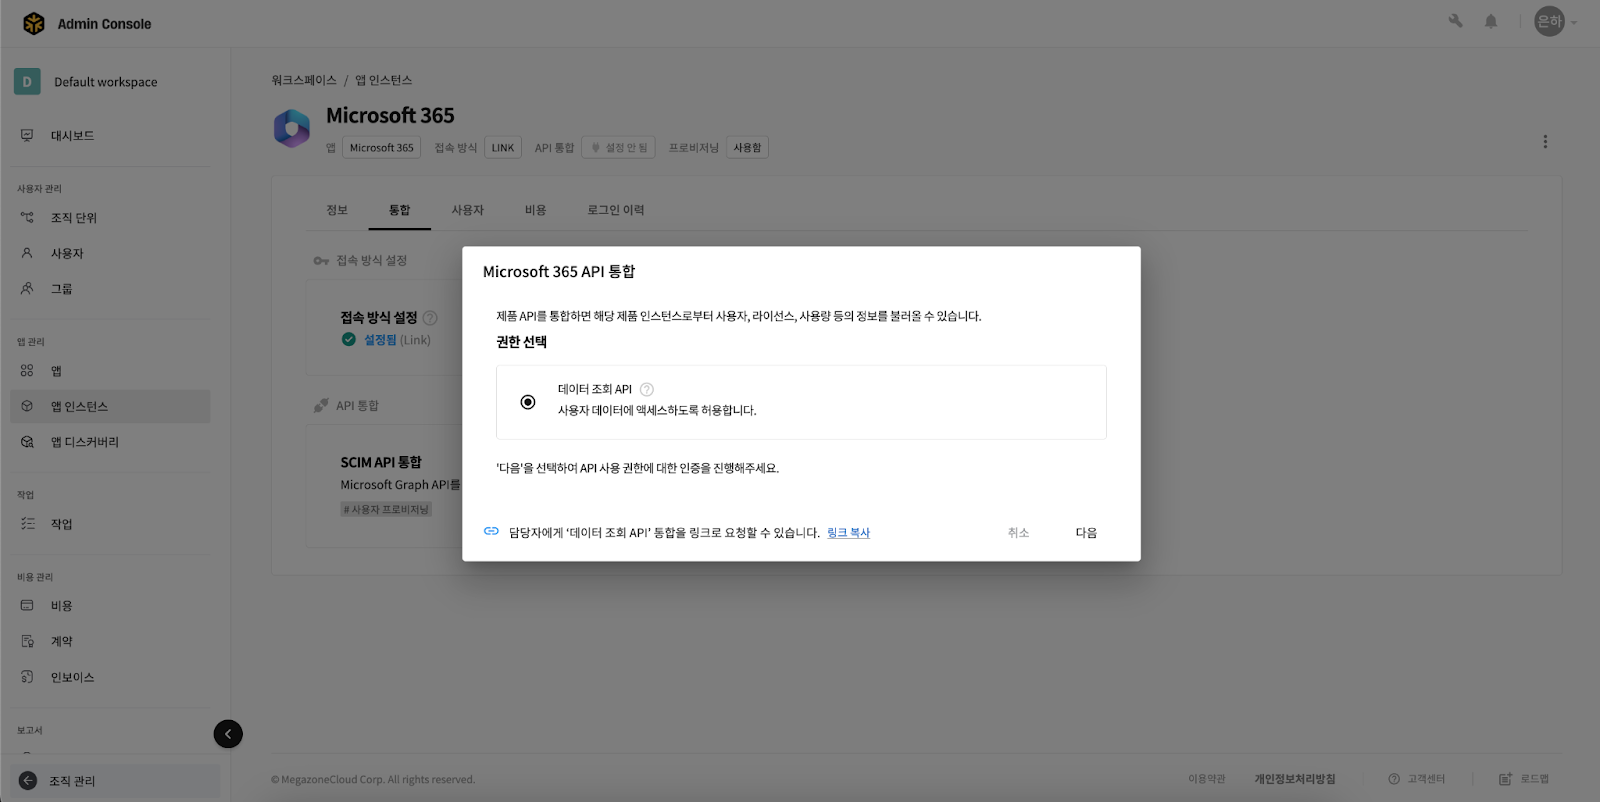
Task: Open the three-dot more options menu
Action: click(1545, 142)
